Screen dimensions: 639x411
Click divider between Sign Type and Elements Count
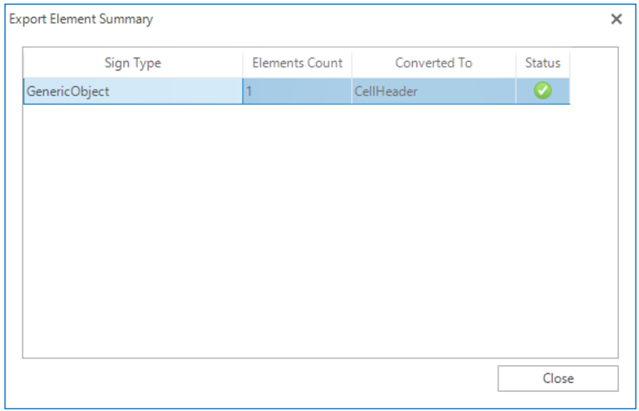click(243, 63)
